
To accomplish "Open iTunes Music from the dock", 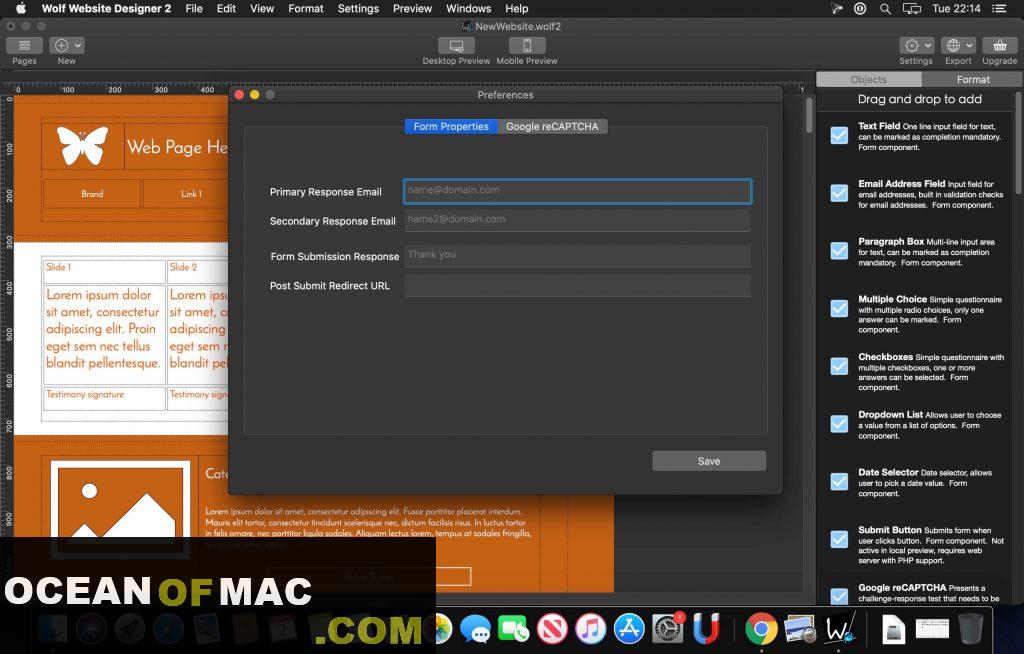I will [x=591, y=629].
